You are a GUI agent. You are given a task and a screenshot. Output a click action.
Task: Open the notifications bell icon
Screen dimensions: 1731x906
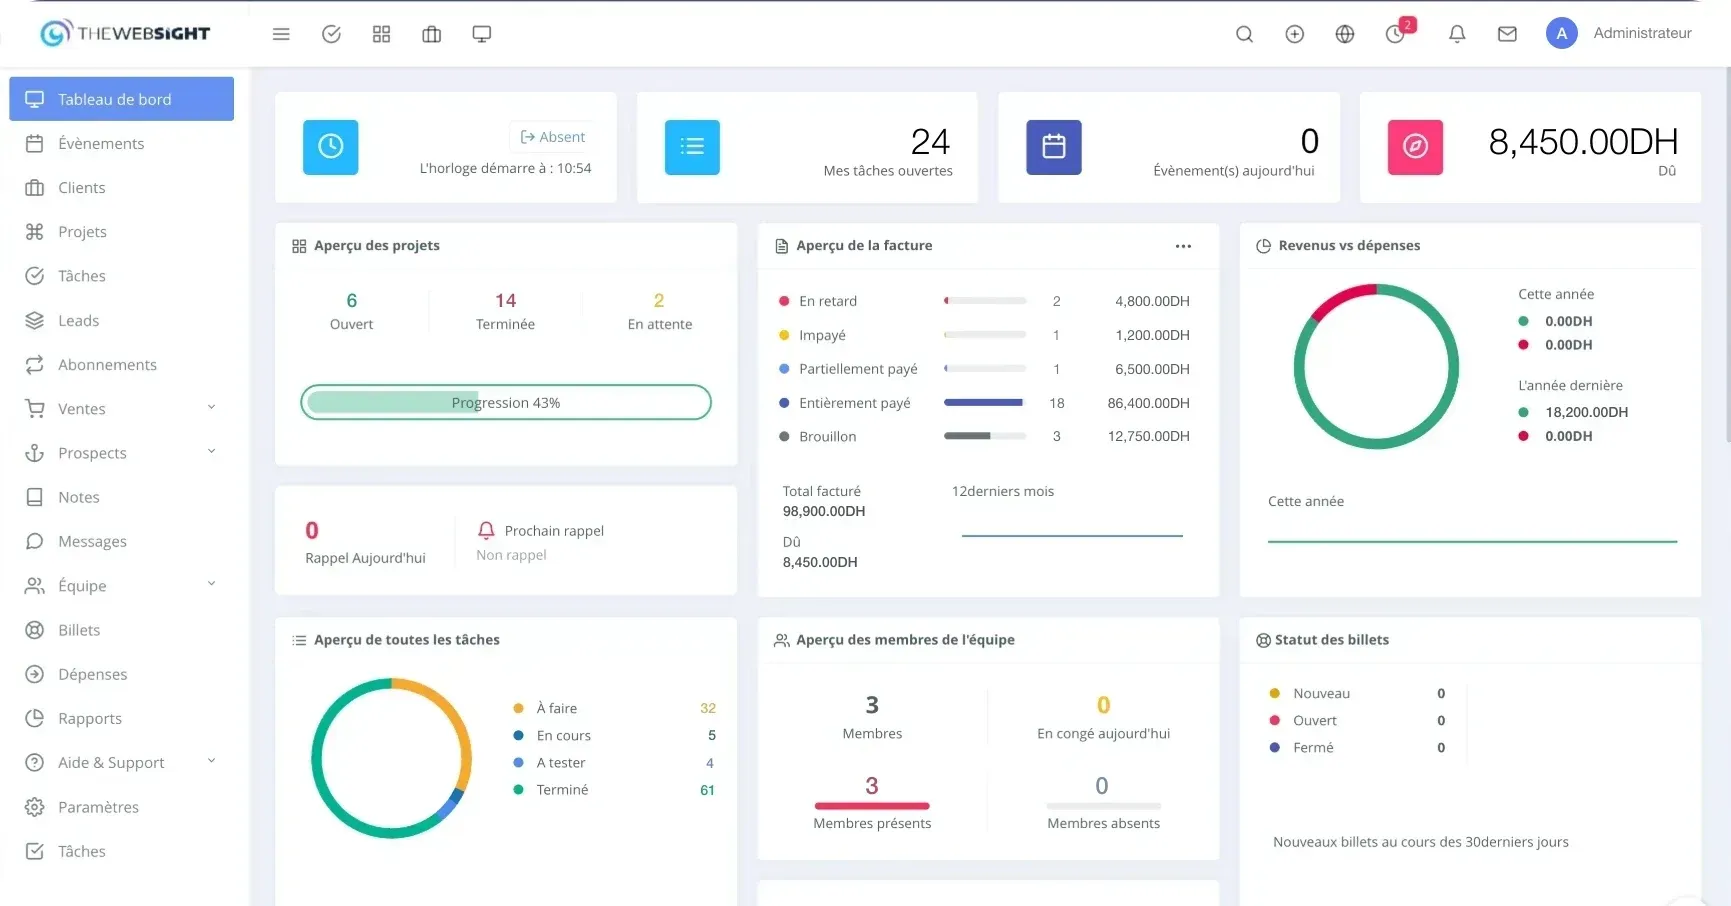[x=1457, y=34]
